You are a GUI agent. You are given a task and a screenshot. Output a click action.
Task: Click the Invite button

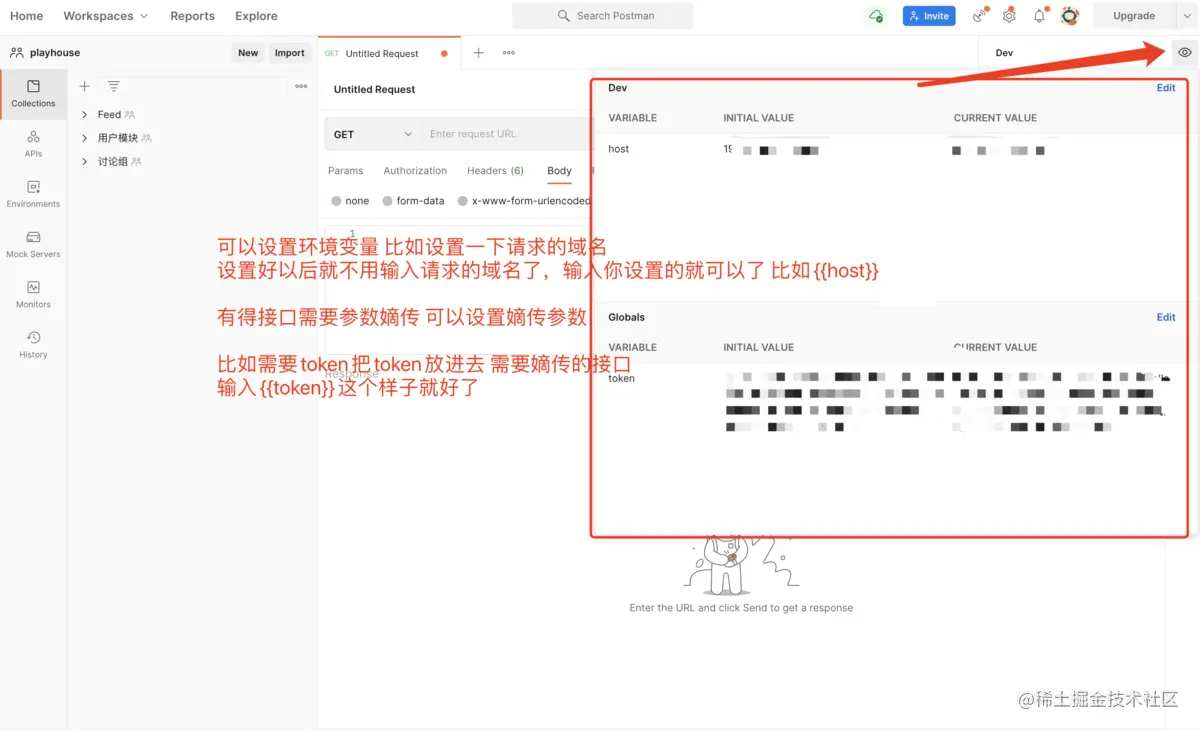tap(929, 16)
